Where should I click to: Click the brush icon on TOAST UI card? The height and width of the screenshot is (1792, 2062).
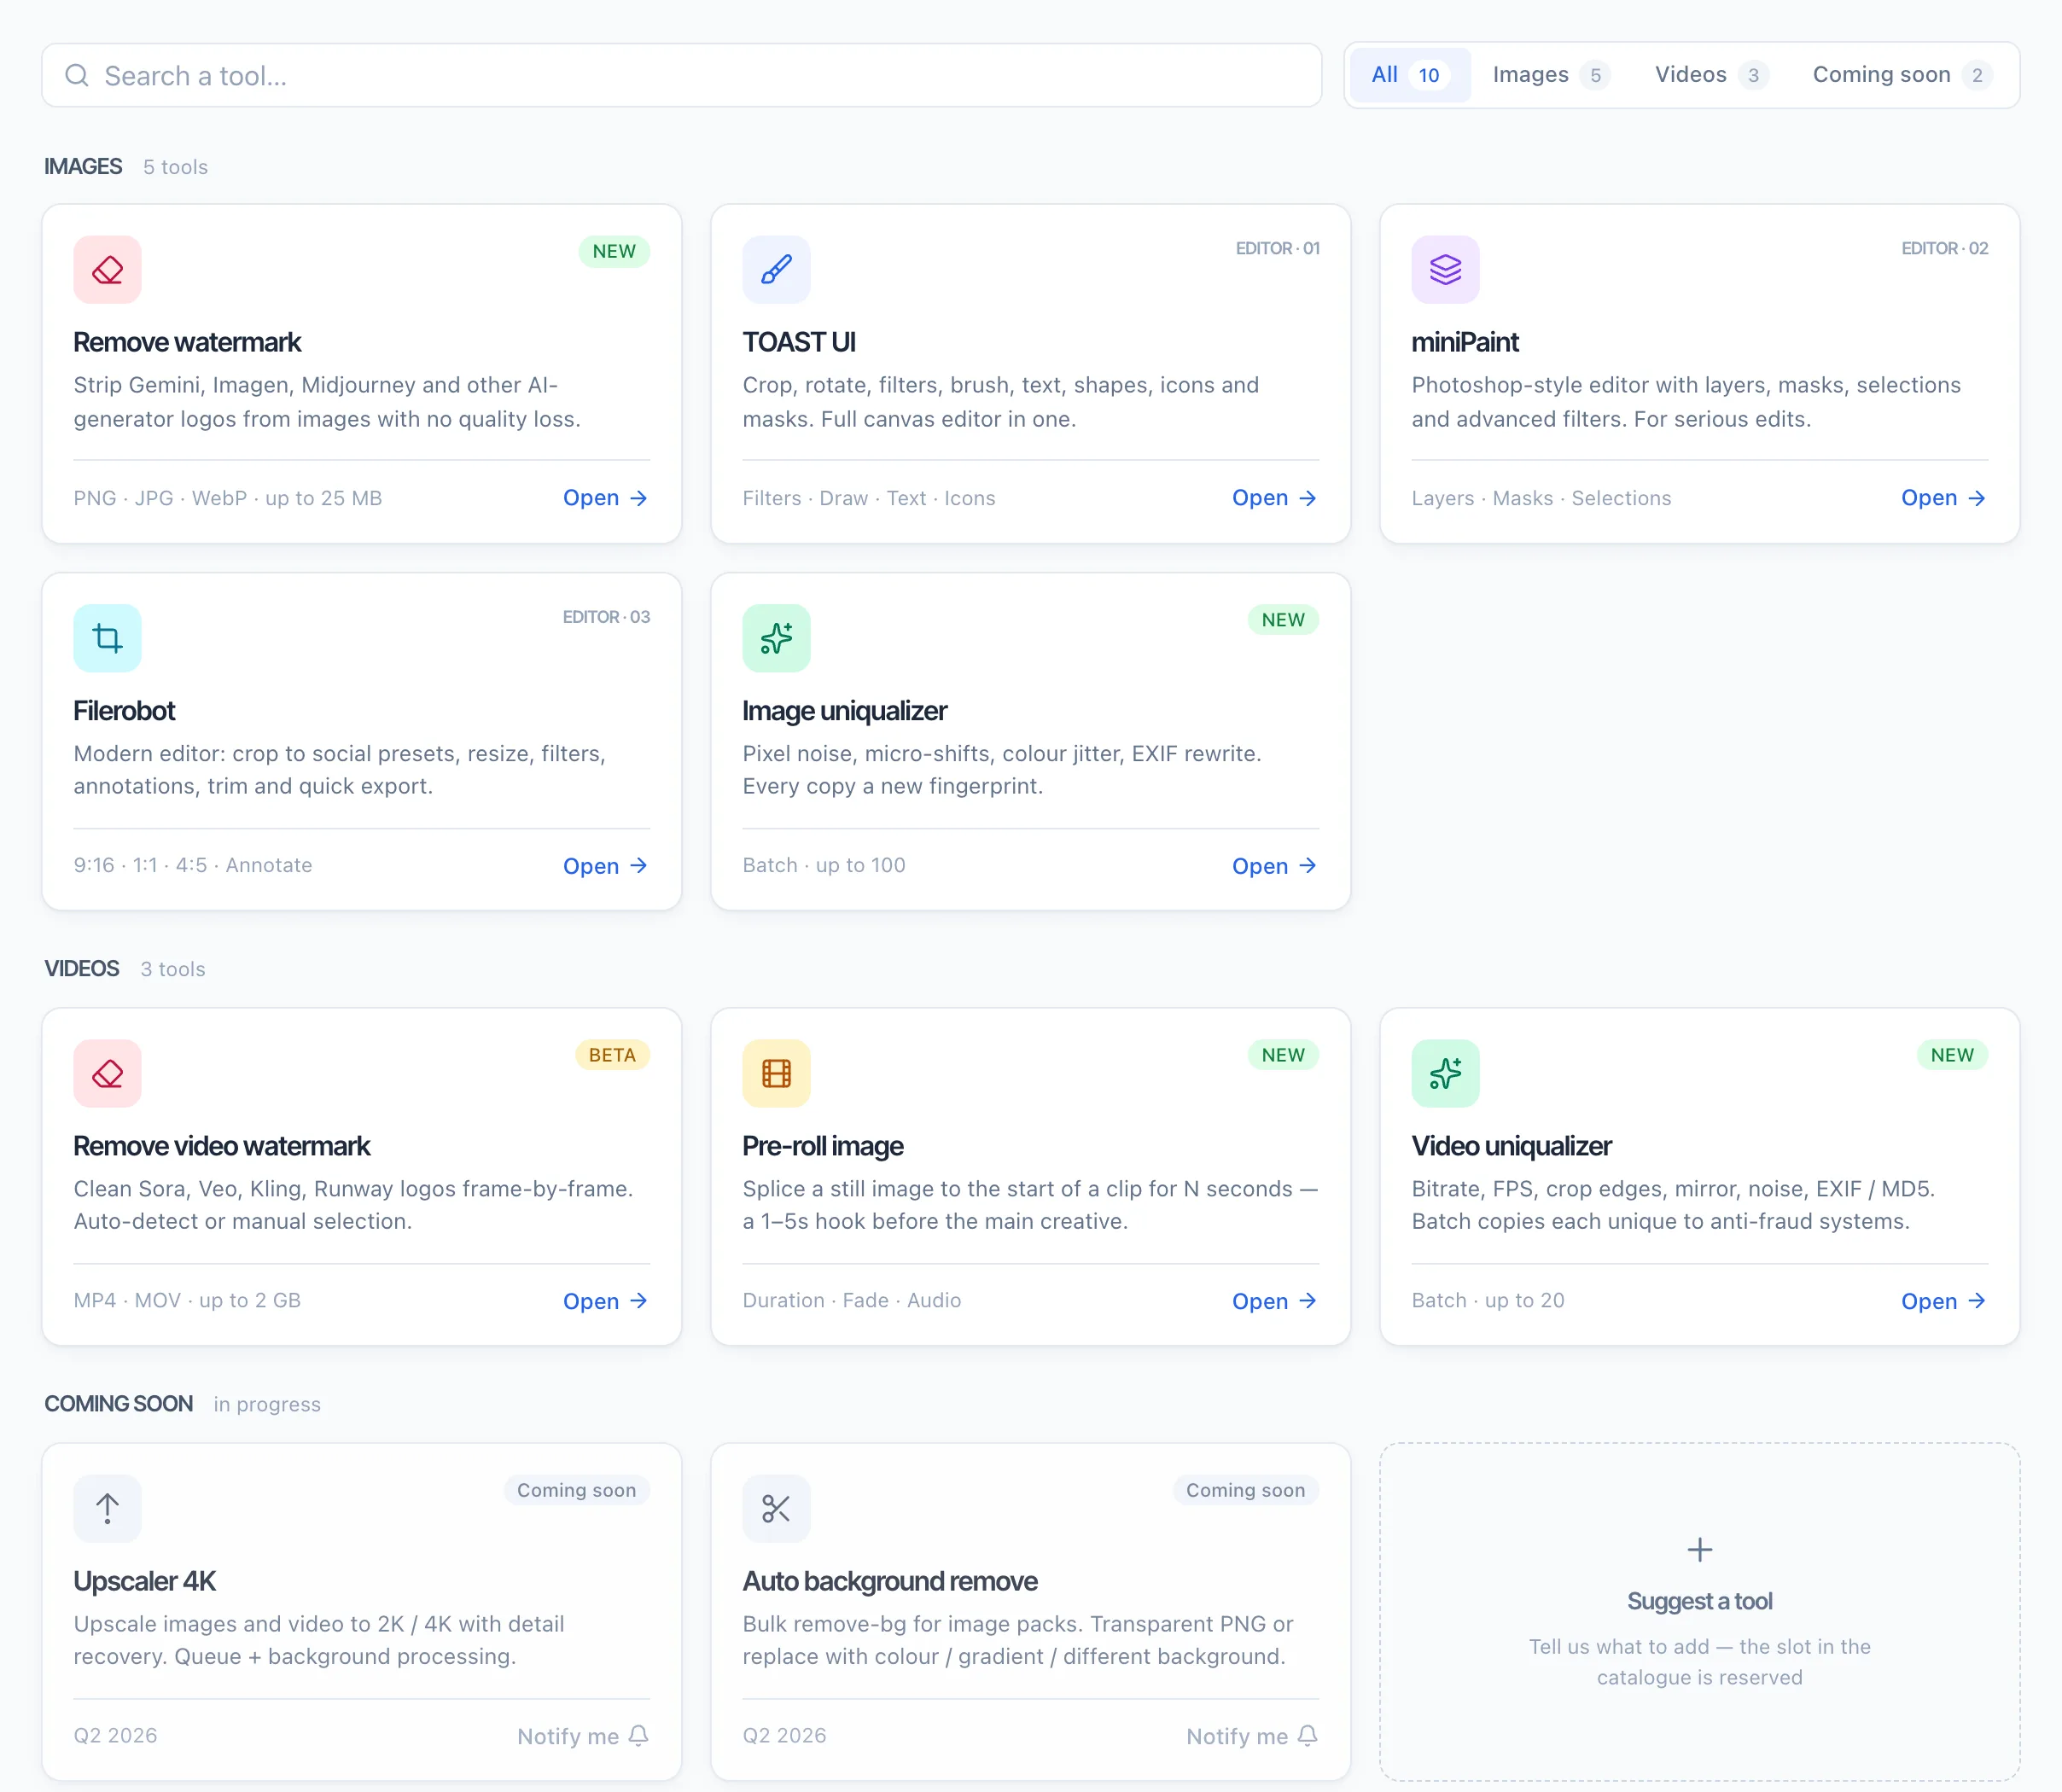776,269
